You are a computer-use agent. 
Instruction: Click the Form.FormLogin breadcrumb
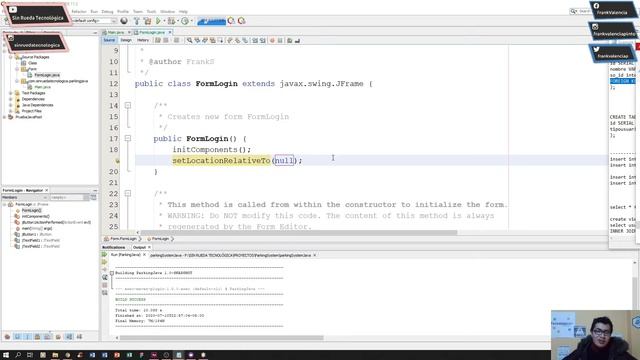pos(123,239)
